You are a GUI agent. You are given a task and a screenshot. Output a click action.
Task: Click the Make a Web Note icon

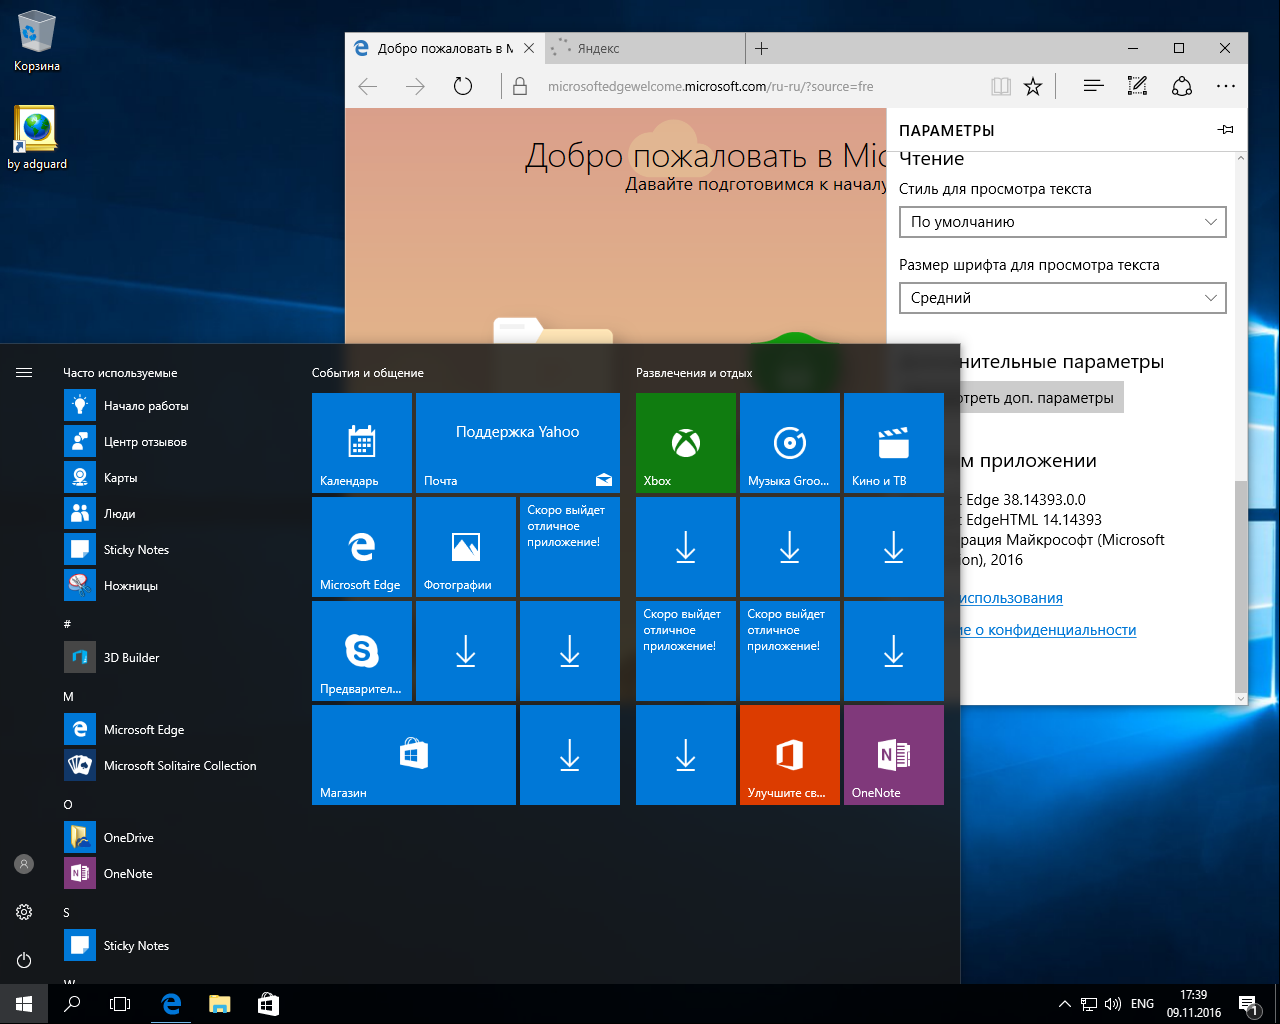[1137, 87]
